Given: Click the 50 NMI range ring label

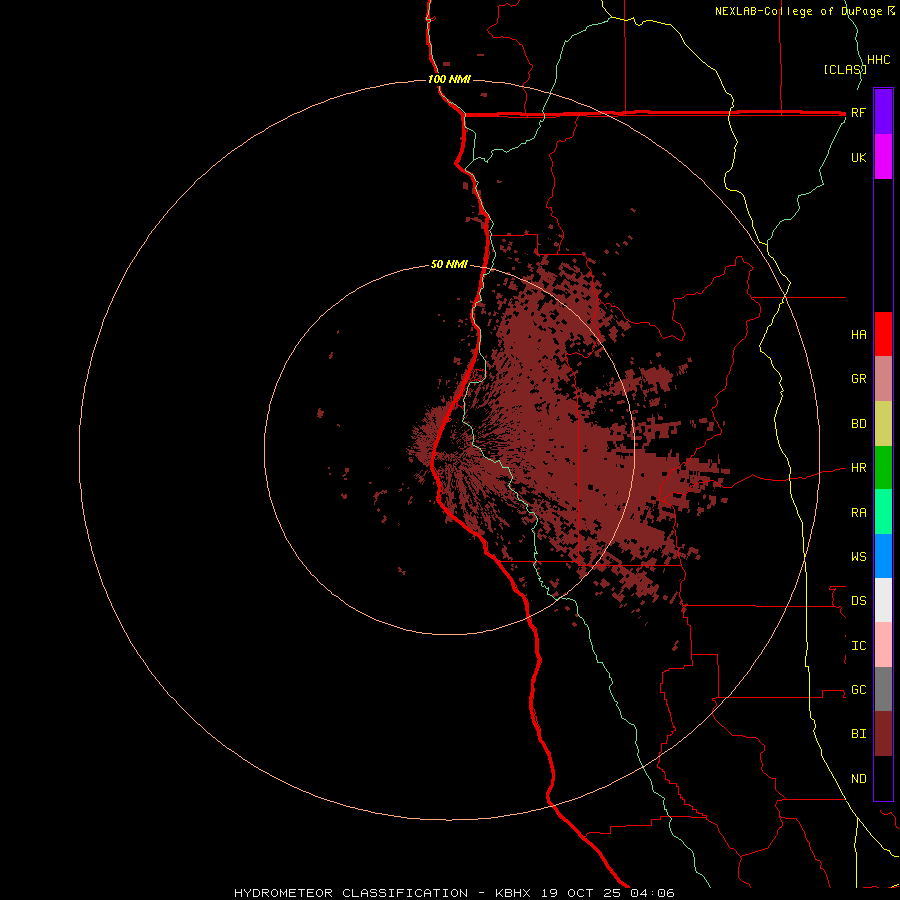Looking at the screenshot, I should (449, 264).
